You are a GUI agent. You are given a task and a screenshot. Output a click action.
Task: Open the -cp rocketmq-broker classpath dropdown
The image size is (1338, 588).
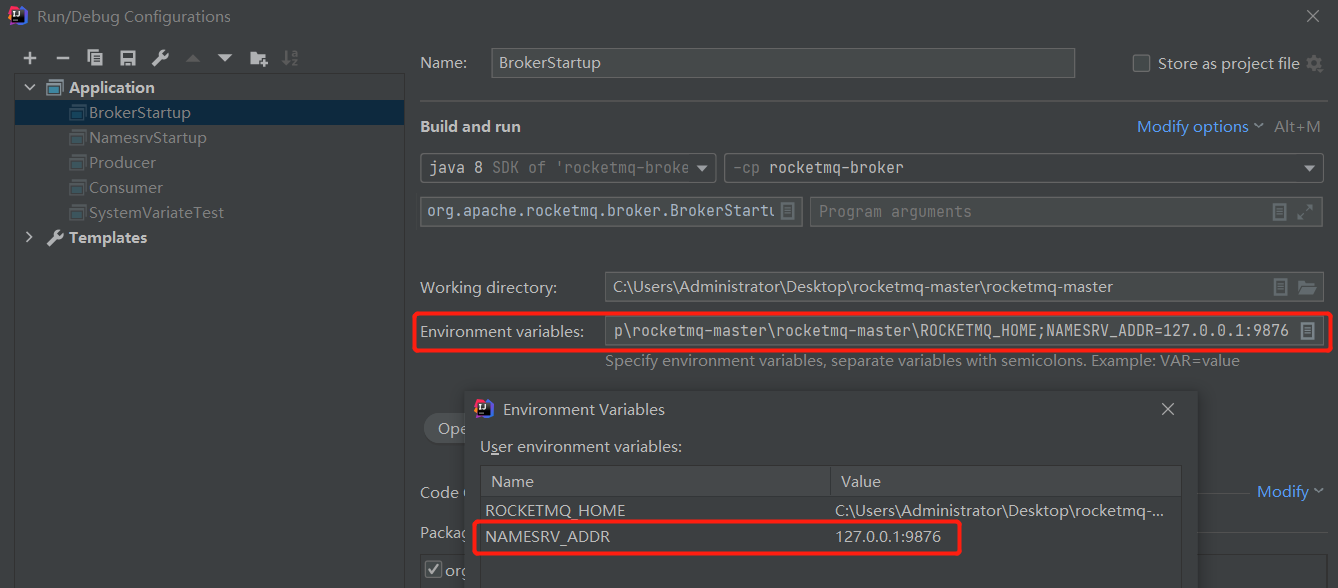pos(1311,167)
